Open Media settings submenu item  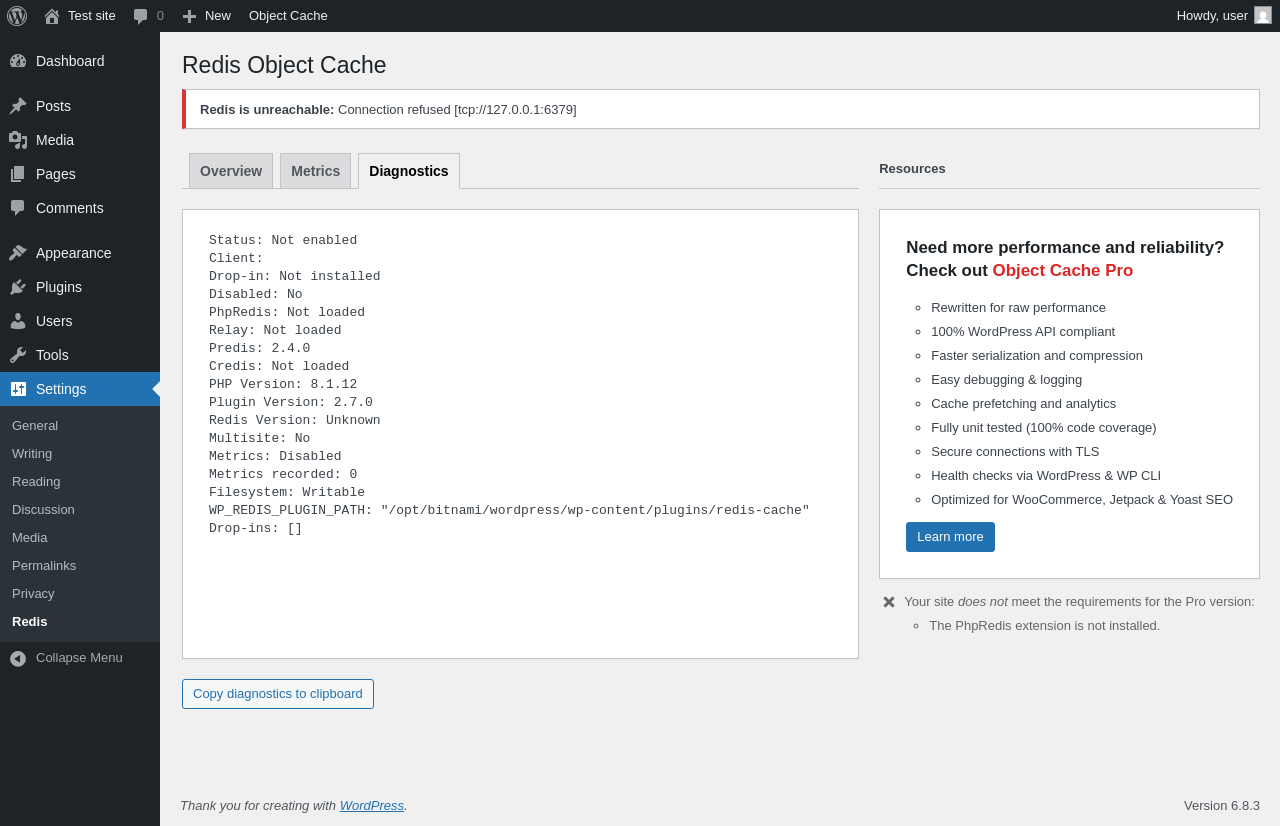pos(80,538)
